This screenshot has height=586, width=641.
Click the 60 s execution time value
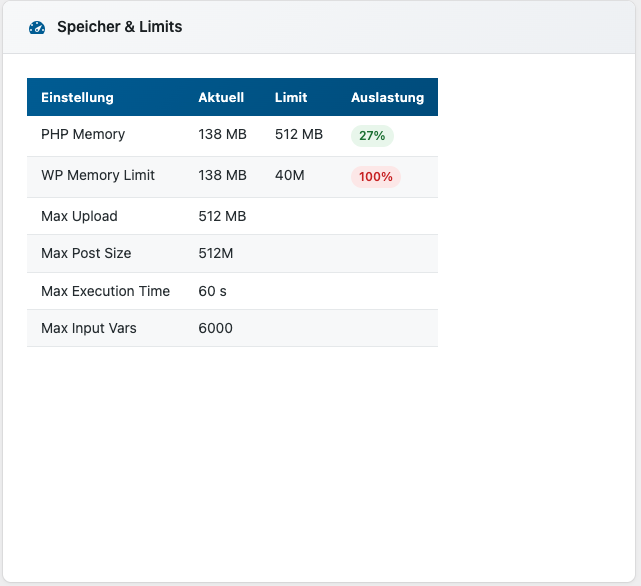[213, 292]
